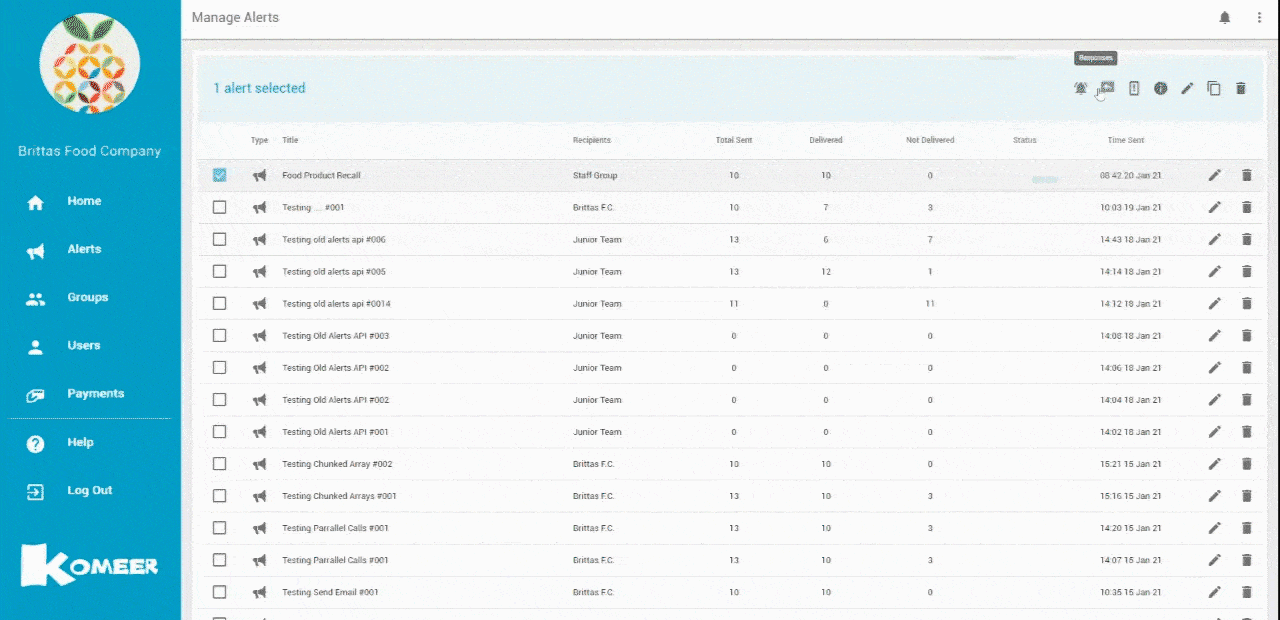The image size is (1280, 620).
Task: Check Testing Send Email #001 checkbox
Action: coord(220,592)
